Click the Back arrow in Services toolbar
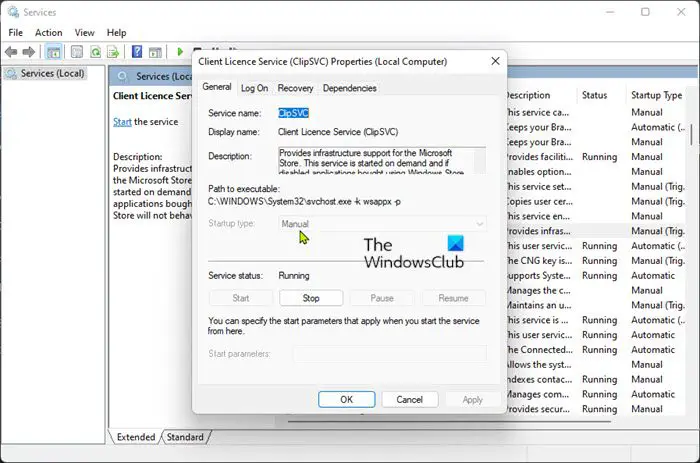The height and width of the screenshot is (463, 700). coord(11,52)
